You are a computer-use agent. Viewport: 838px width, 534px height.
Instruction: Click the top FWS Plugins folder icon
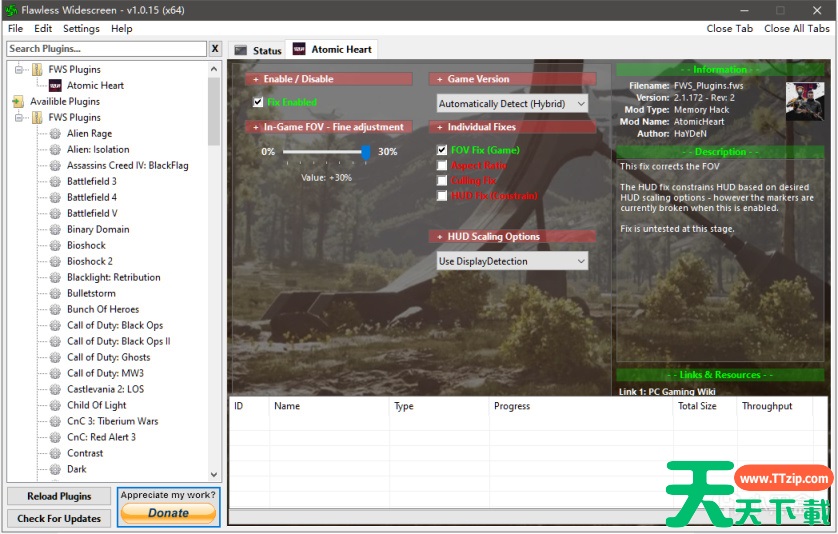(37, 69)
